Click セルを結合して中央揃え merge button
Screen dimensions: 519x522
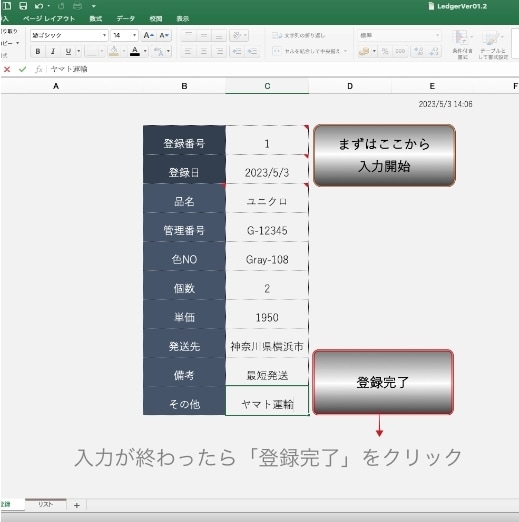click(x=307, y=51)
